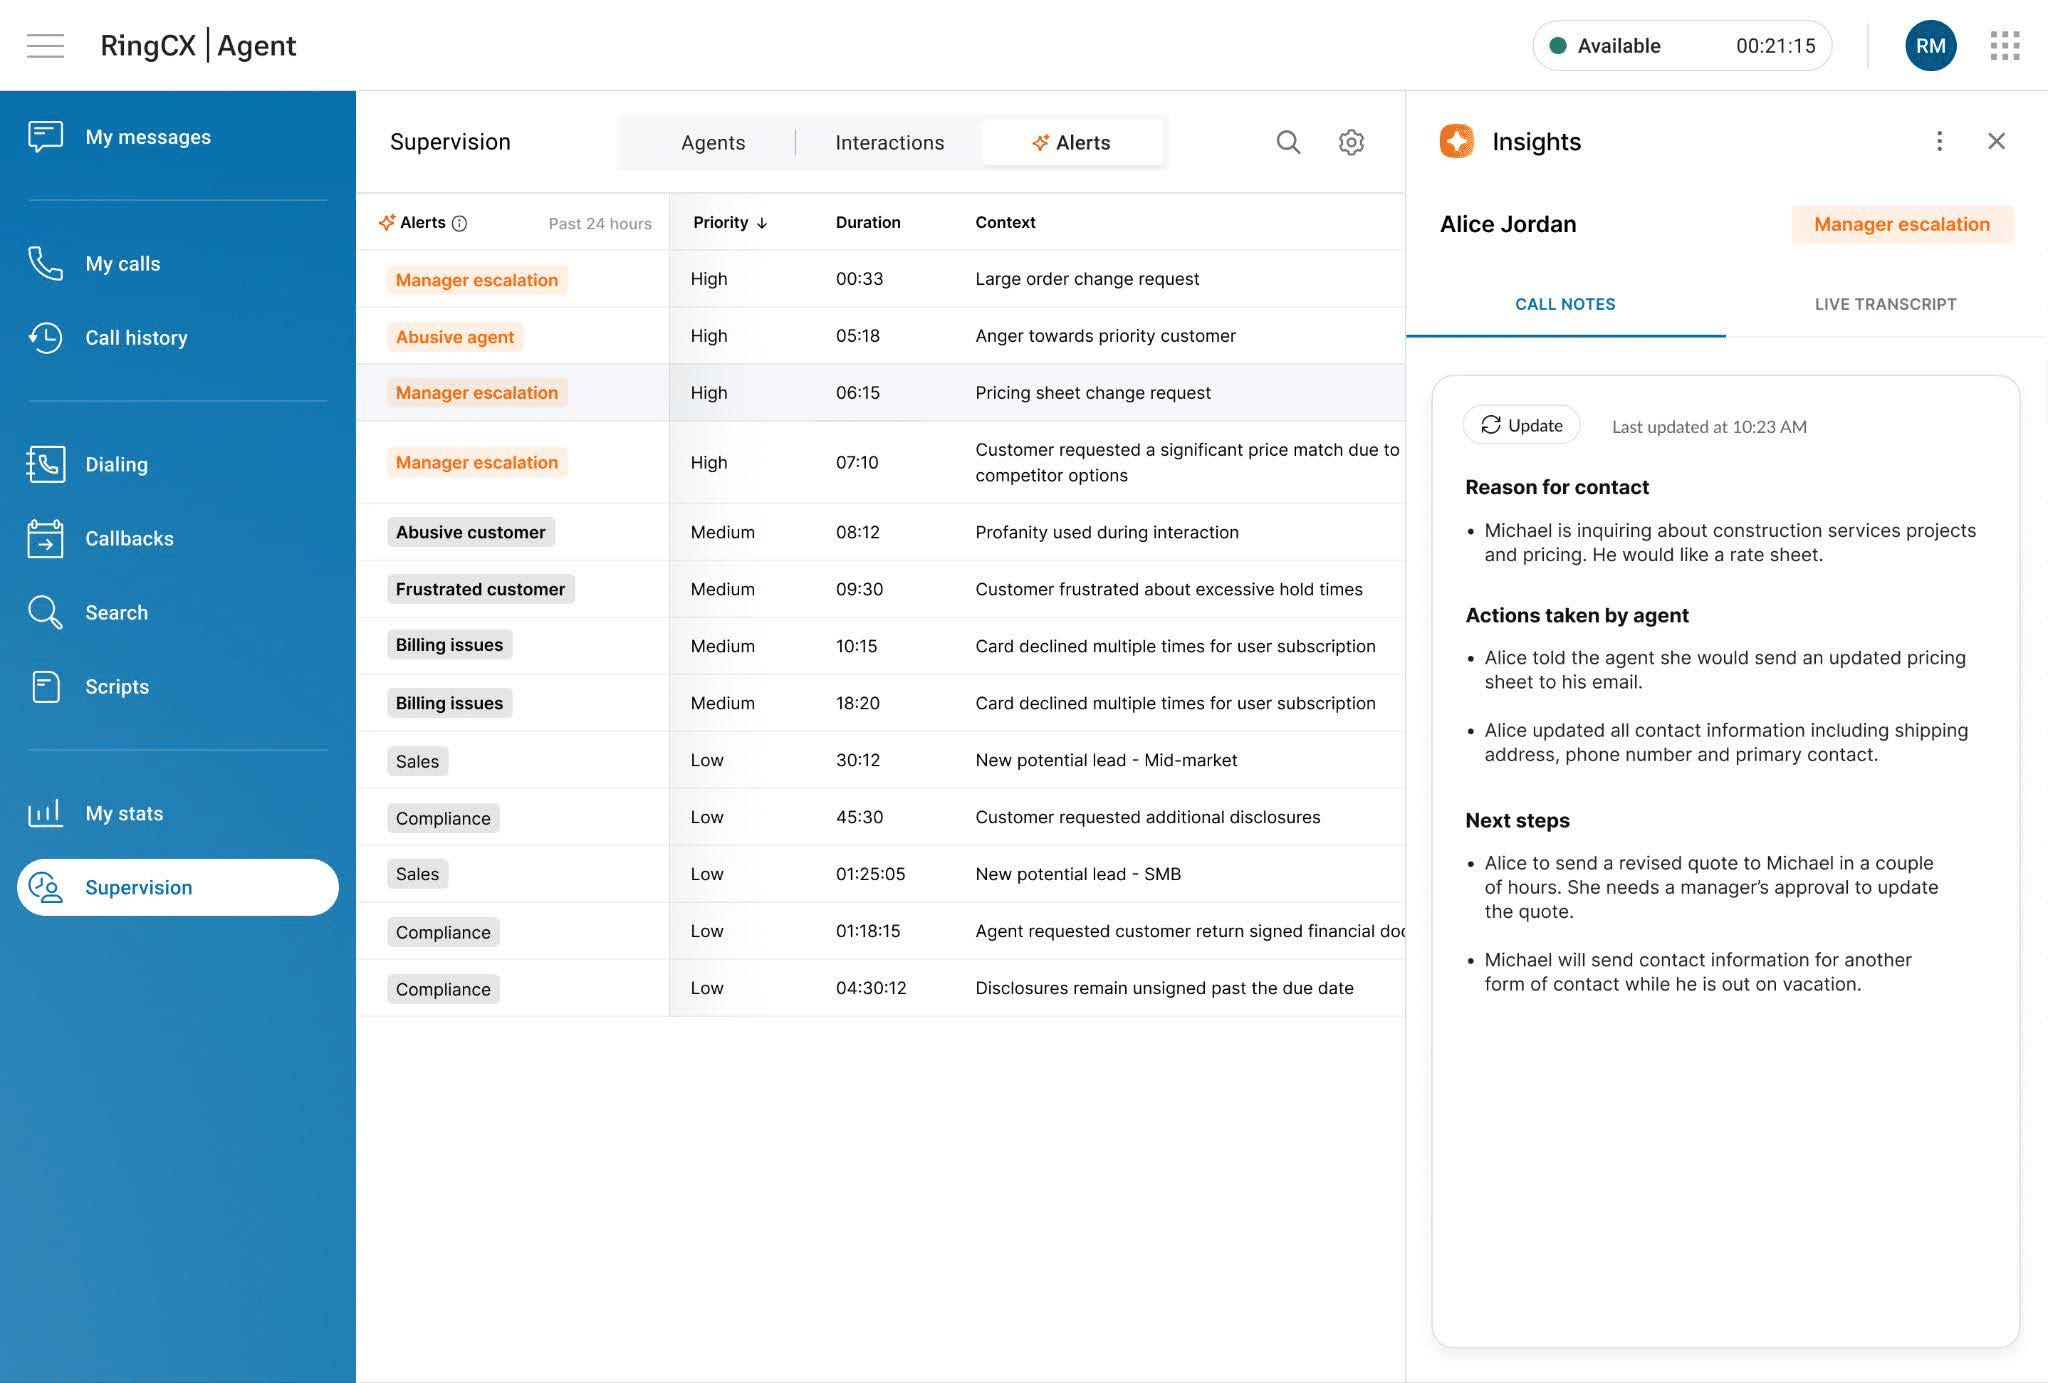Go to Callbacks in sidebar
This screenshot has height=1383, width=2048.
click(x=129, y=538)
